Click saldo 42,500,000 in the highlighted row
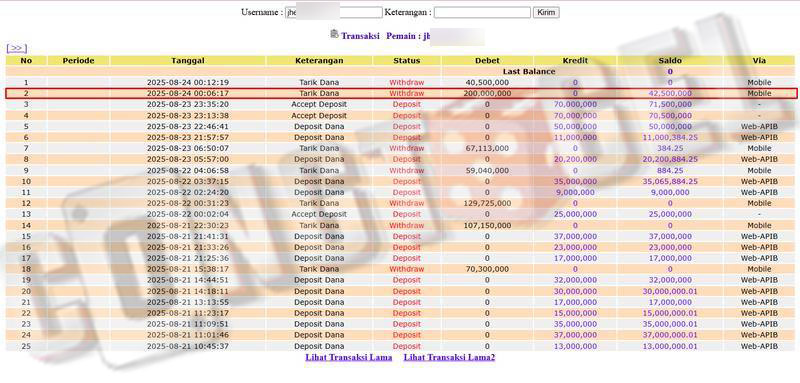800x383 pixels. coord(670,93)
